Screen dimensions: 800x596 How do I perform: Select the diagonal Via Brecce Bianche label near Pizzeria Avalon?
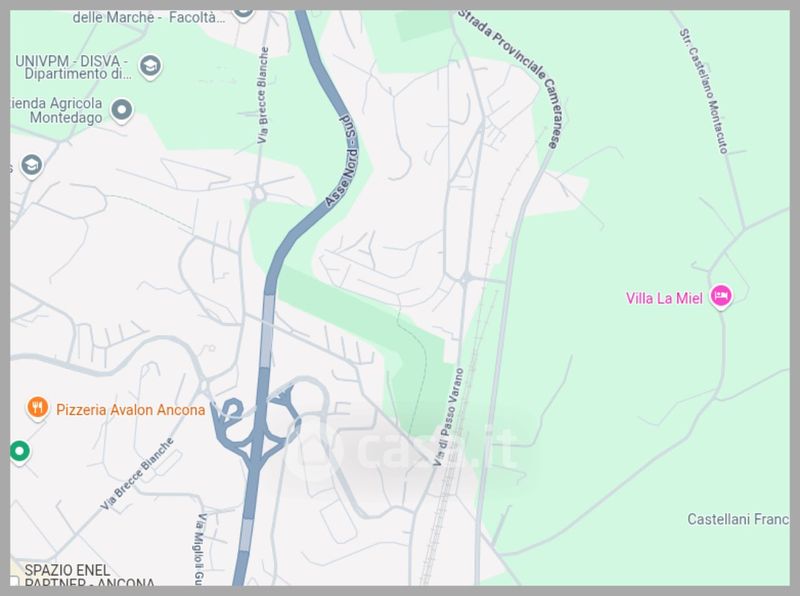coord(137,474)
